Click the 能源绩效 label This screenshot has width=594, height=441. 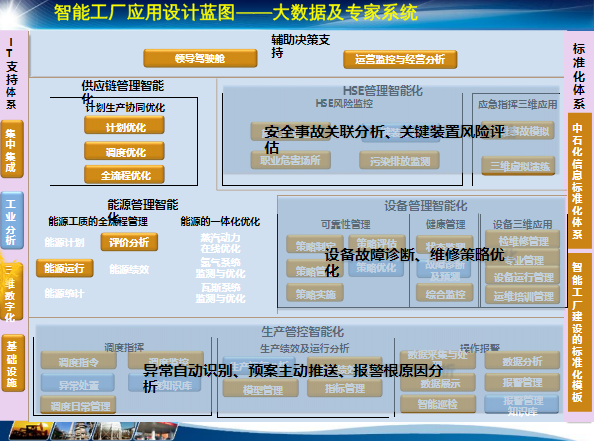click(129, 269)
